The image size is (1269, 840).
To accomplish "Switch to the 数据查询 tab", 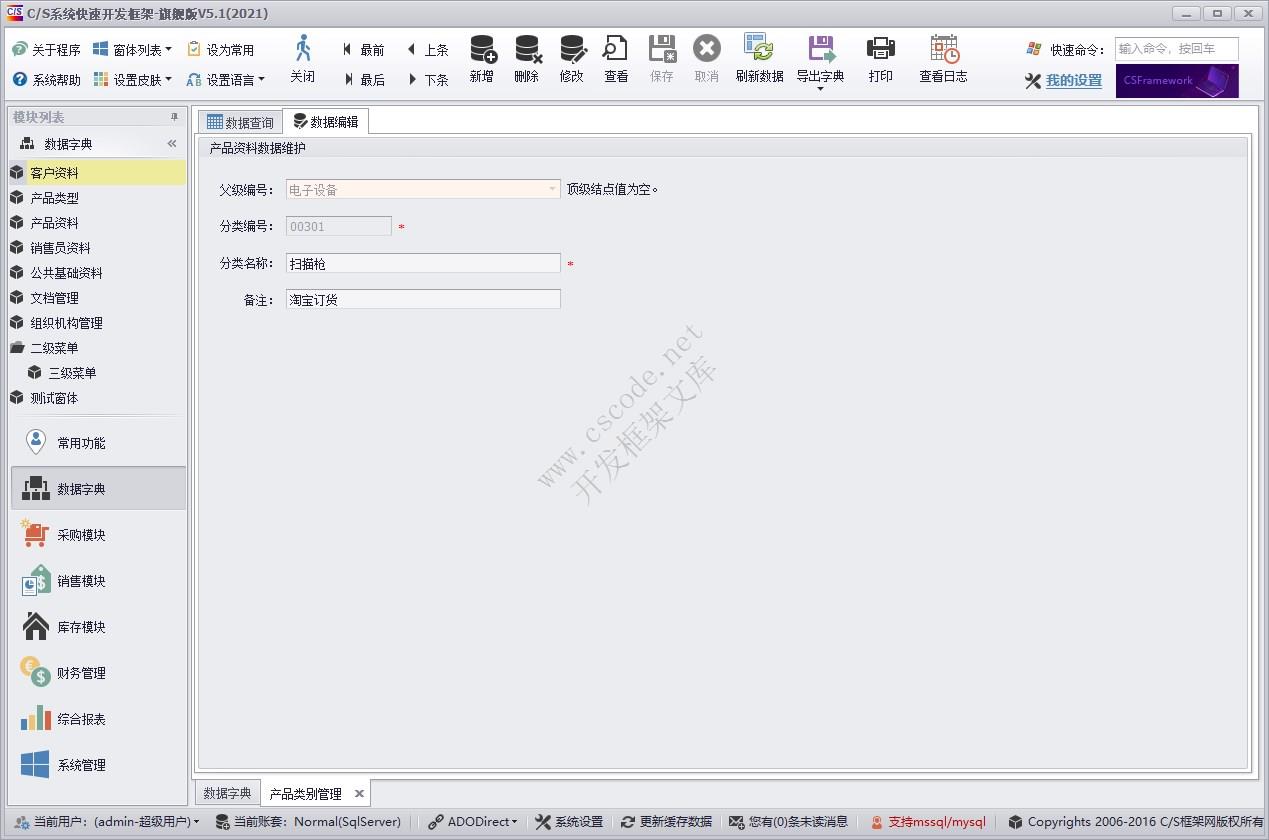I will click(239, 120).
